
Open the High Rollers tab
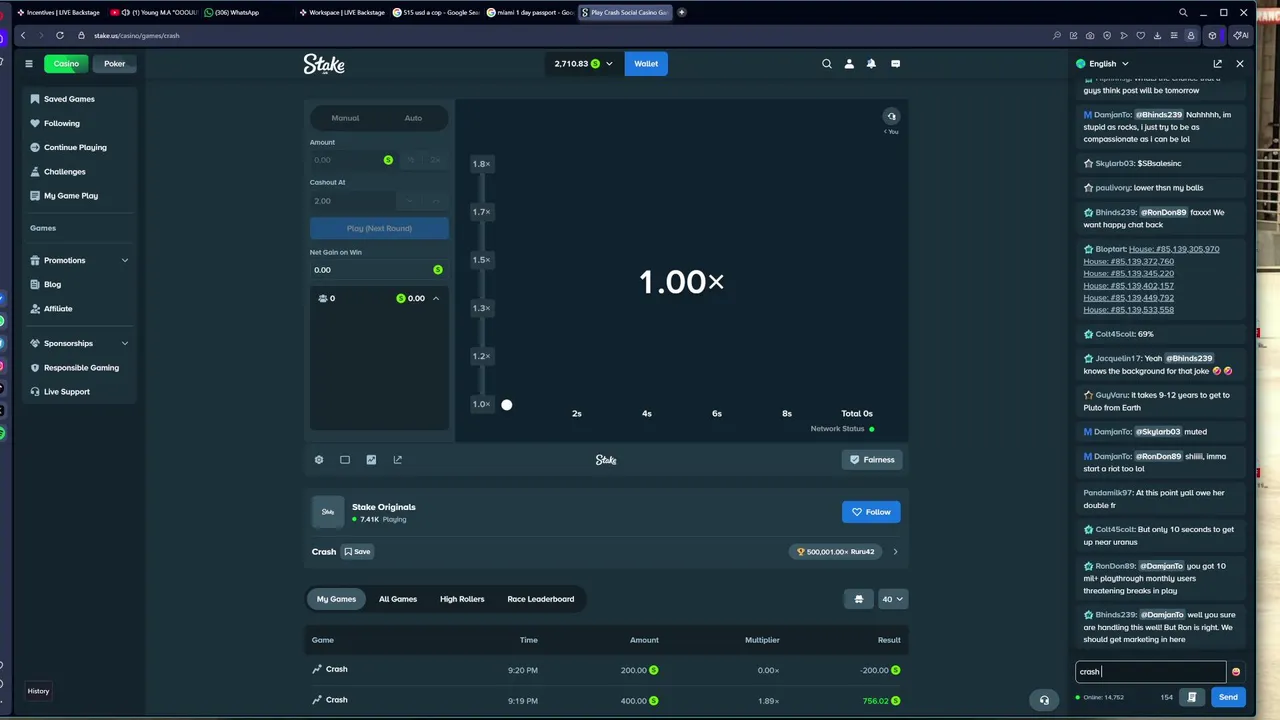[462, 599]
